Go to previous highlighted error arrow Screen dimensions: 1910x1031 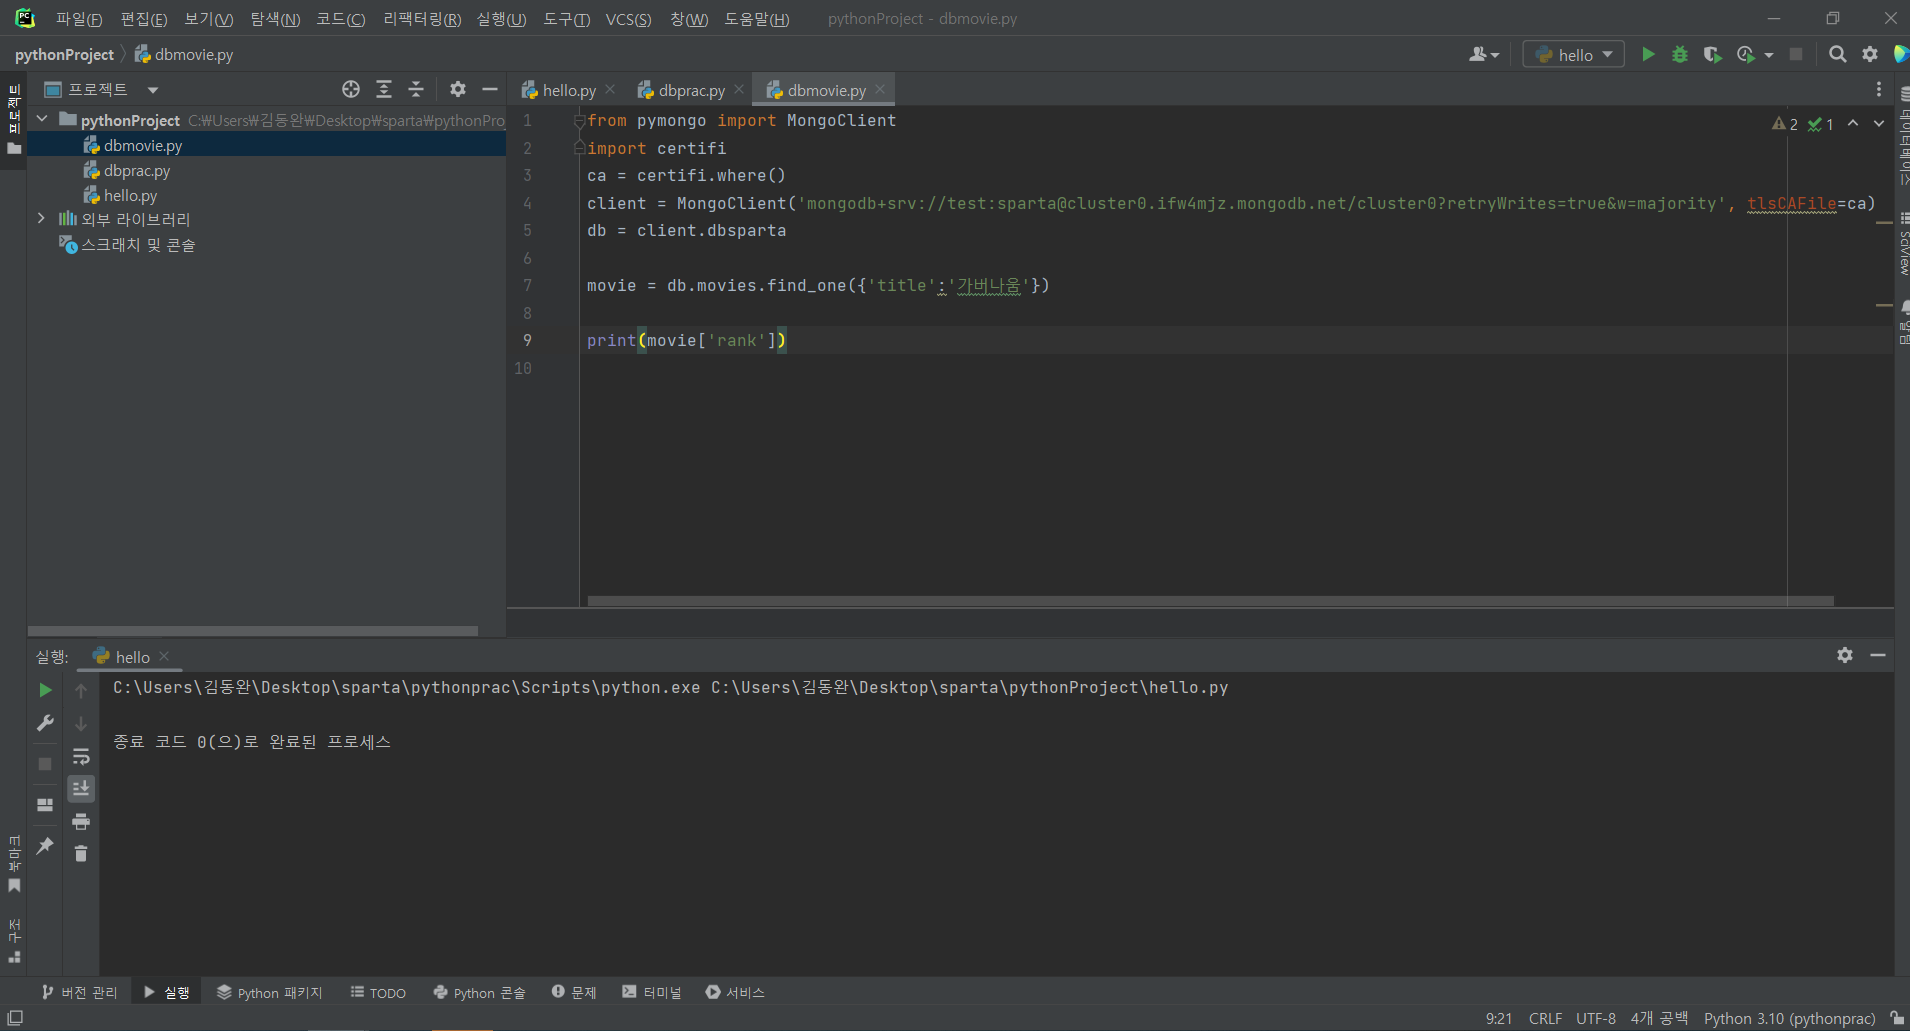[x=1853, y=123]
